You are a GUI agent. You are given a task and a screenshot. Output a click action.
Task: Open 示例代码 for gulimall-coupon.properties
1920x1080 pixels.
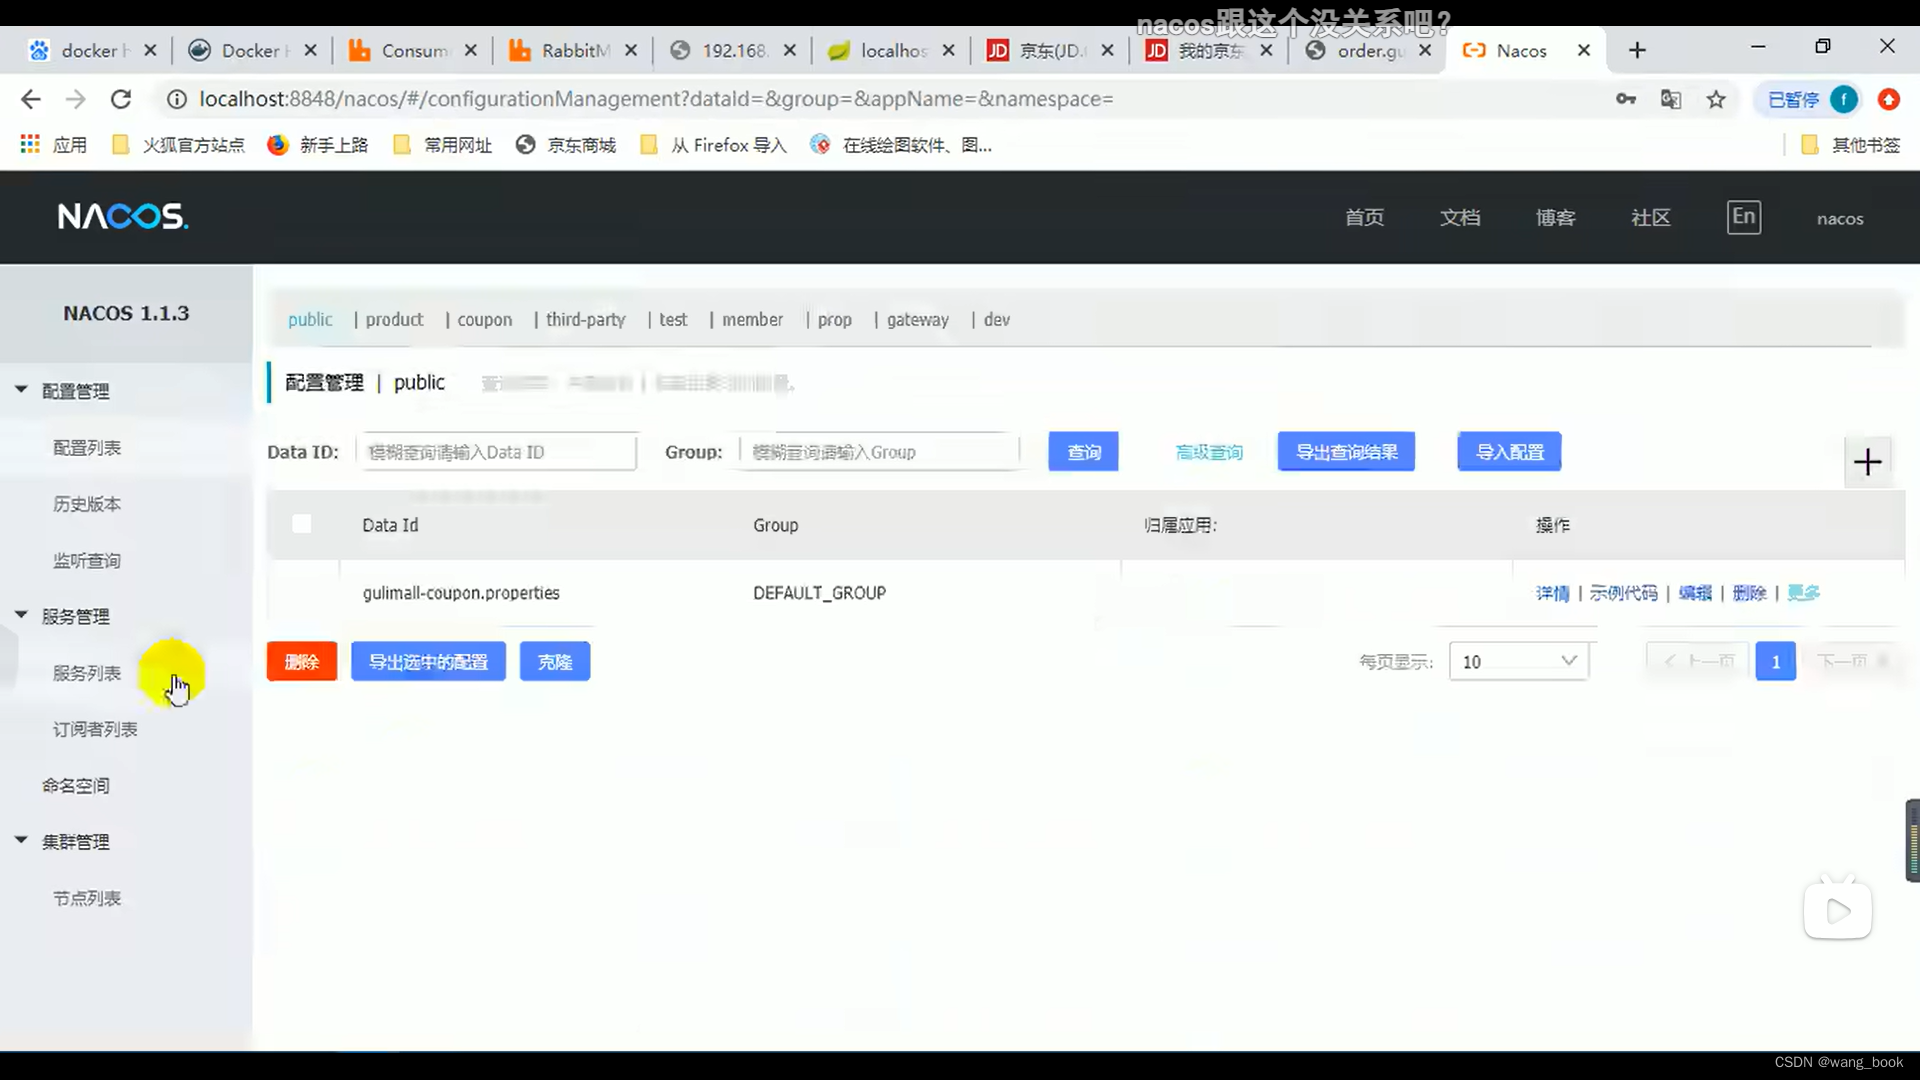coord(1623,593)
